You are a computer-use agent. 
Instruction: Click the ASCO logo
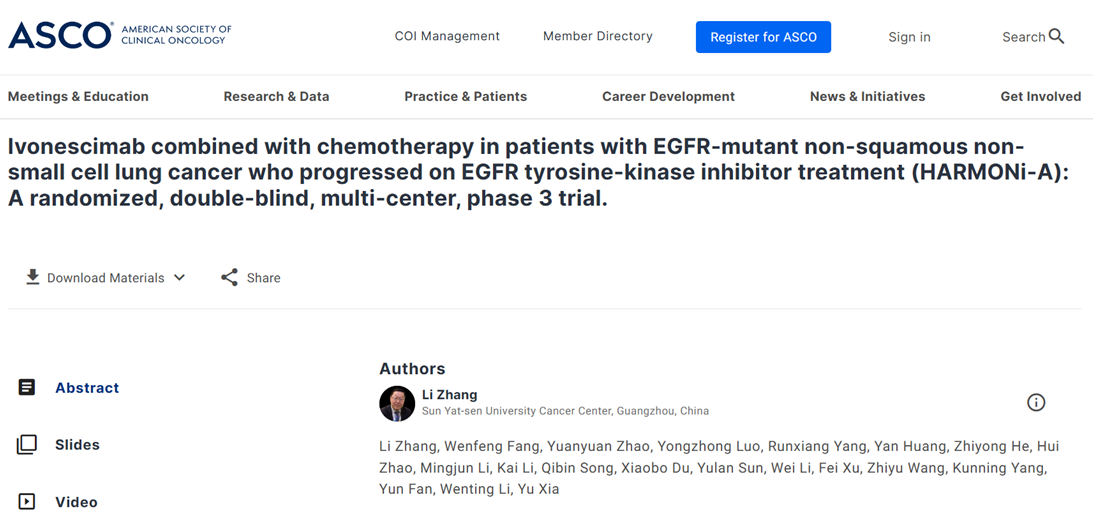(x=120, y=35)
